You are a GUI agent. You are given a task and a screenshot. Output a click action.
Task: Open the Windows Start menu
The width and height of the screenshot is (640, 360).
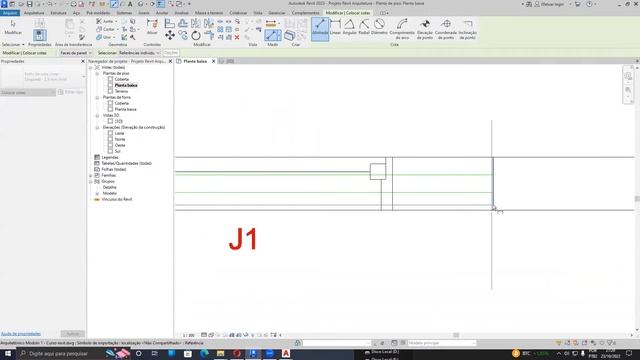pos(8,353)
